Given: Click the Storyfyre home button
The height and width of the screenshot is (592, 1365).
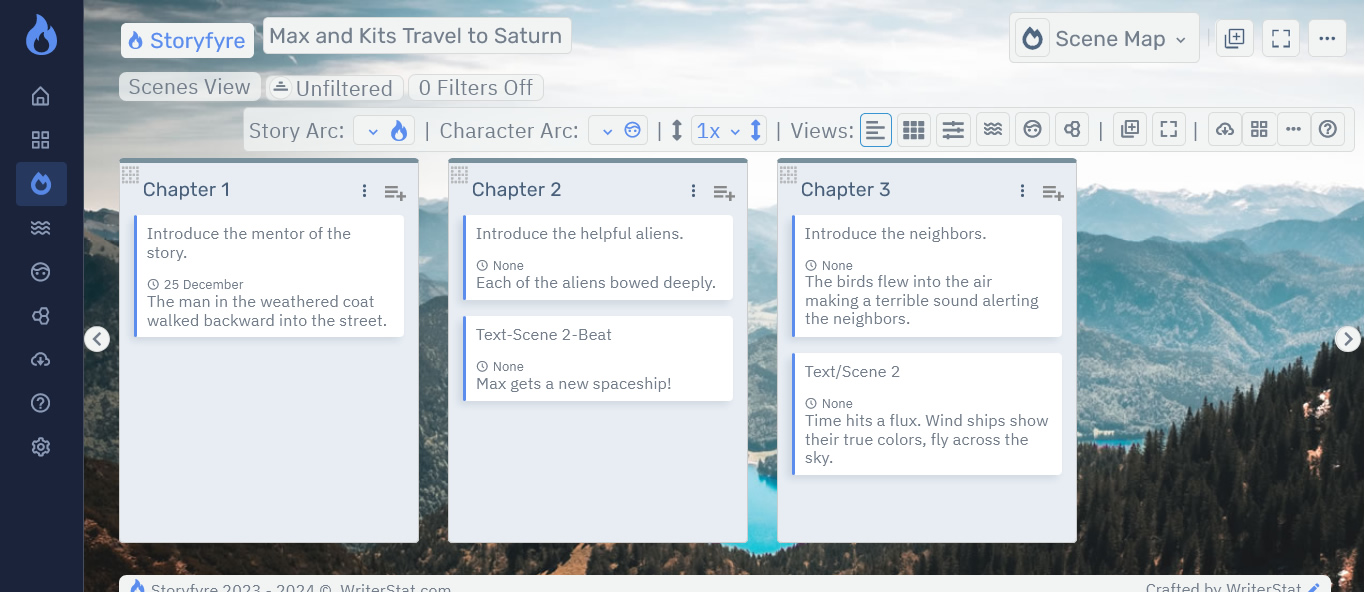Looking at the screenshot, I should pyautogui.click(x=187, y=40).
